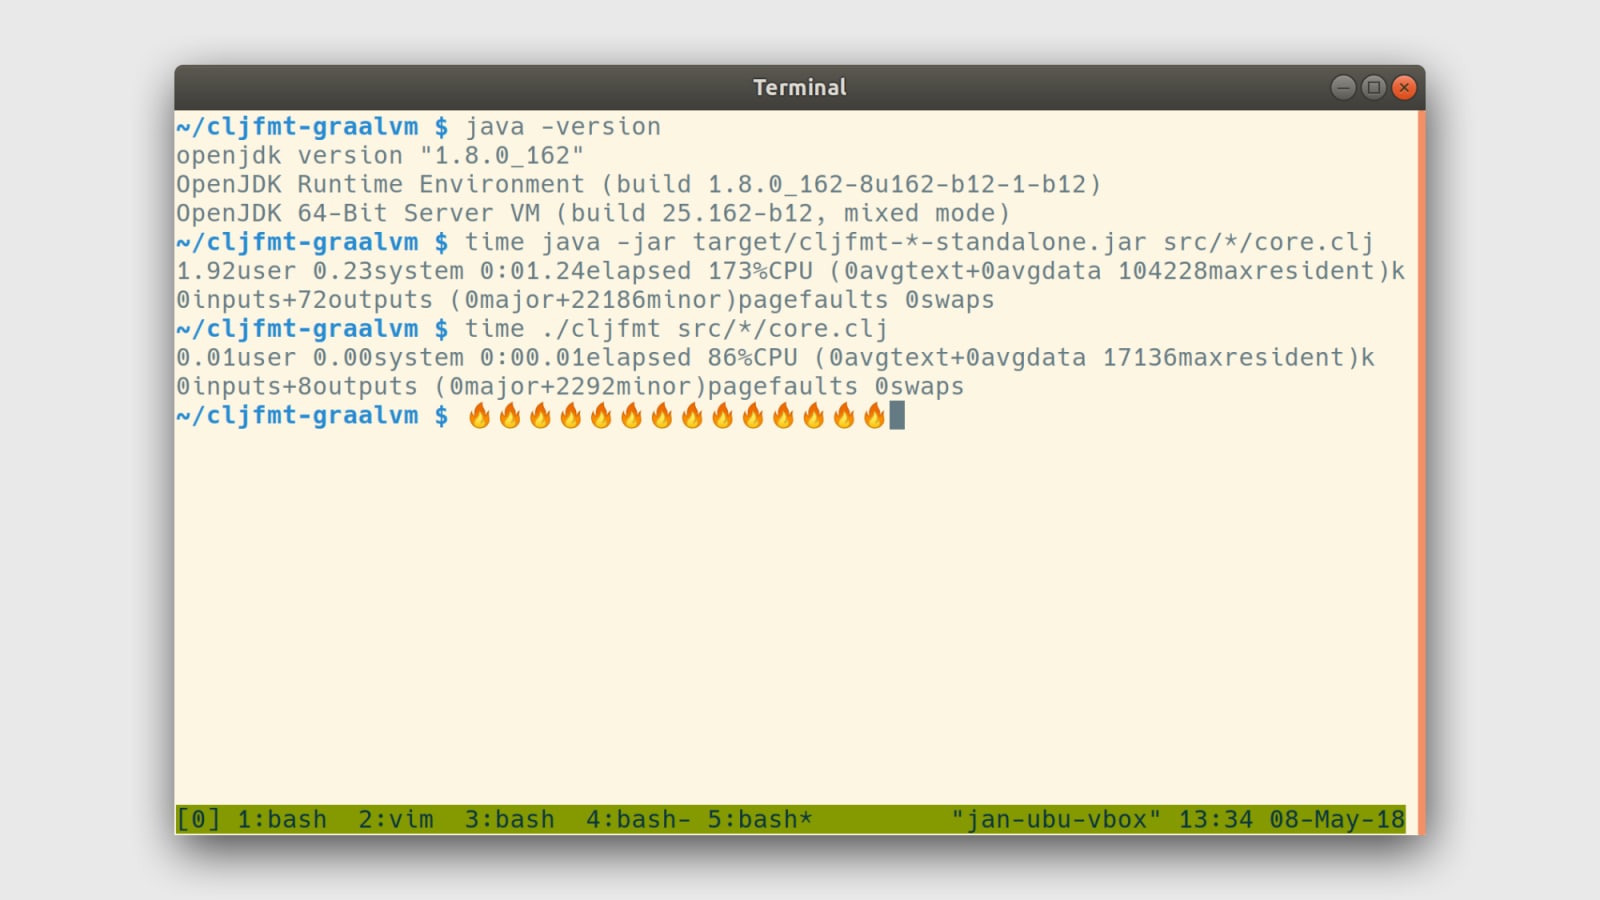This screenshot has height=900, width=1600.
Task: Select tmux window 1:bash
Action: [x=282, y=820]
